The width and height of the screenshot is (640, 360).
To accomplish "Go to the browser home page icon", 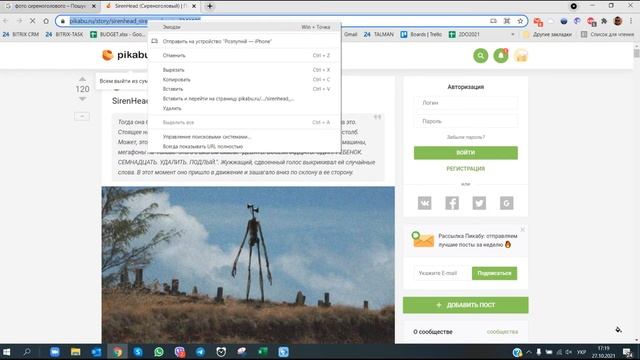I will 46,21.
